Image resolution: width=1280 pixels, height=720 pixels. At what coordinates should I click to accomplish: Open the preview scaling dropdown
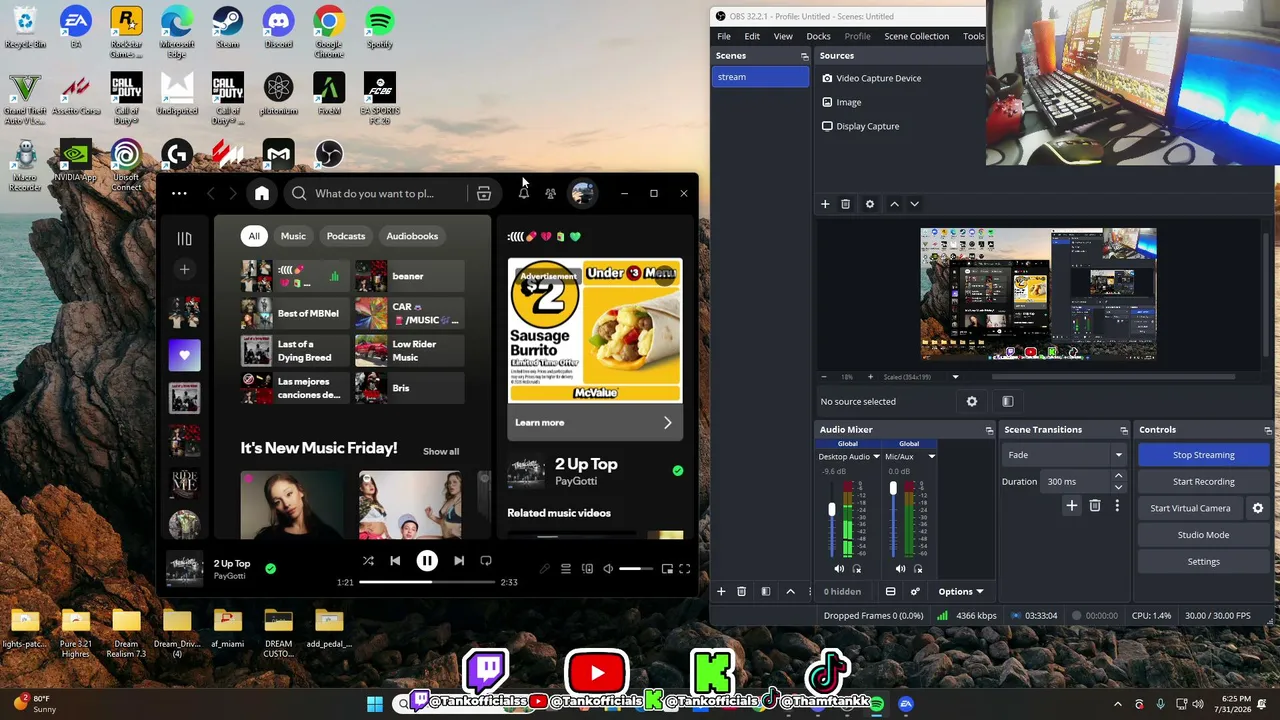coord(955,377)
